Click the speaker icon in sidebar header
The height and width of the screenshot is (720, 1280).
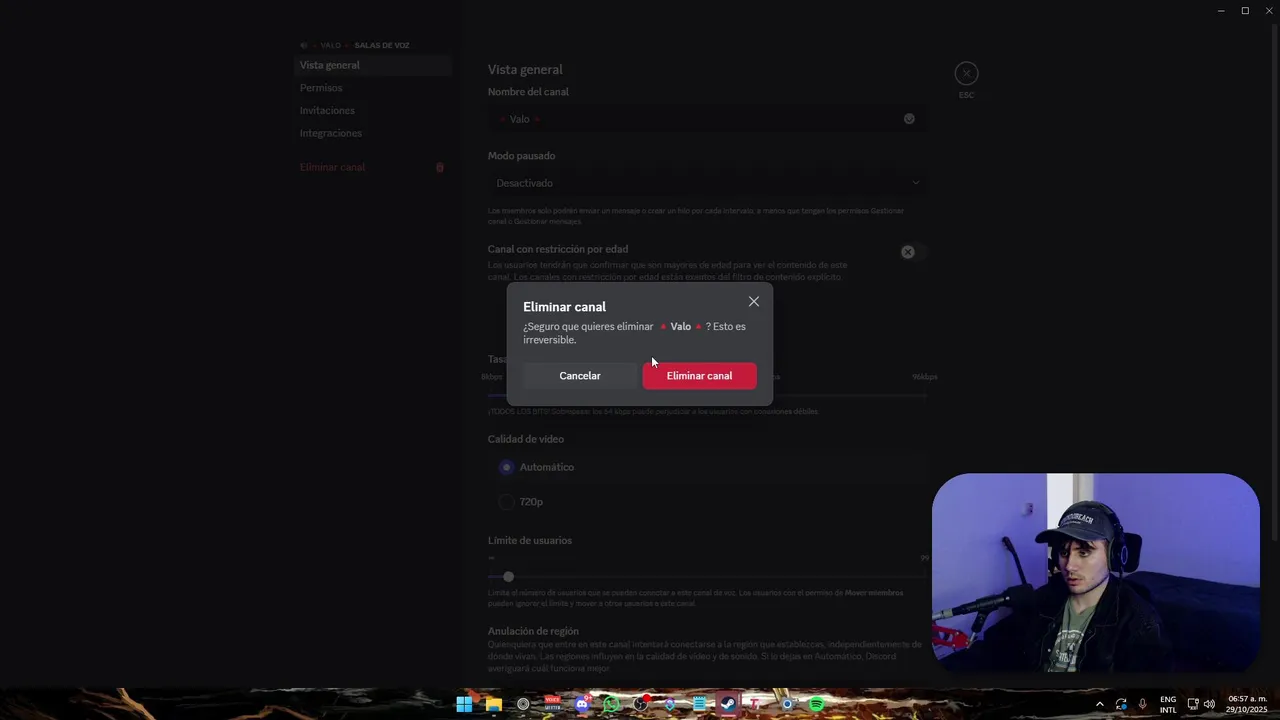(304, 45)
